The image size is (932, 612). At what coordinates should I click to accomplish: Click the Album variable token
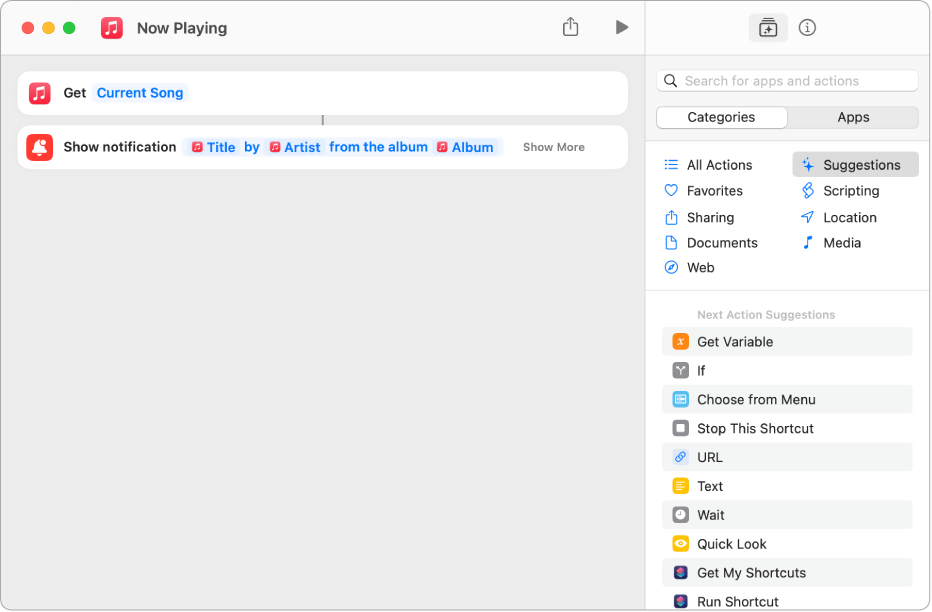click(x=465, y=147)
